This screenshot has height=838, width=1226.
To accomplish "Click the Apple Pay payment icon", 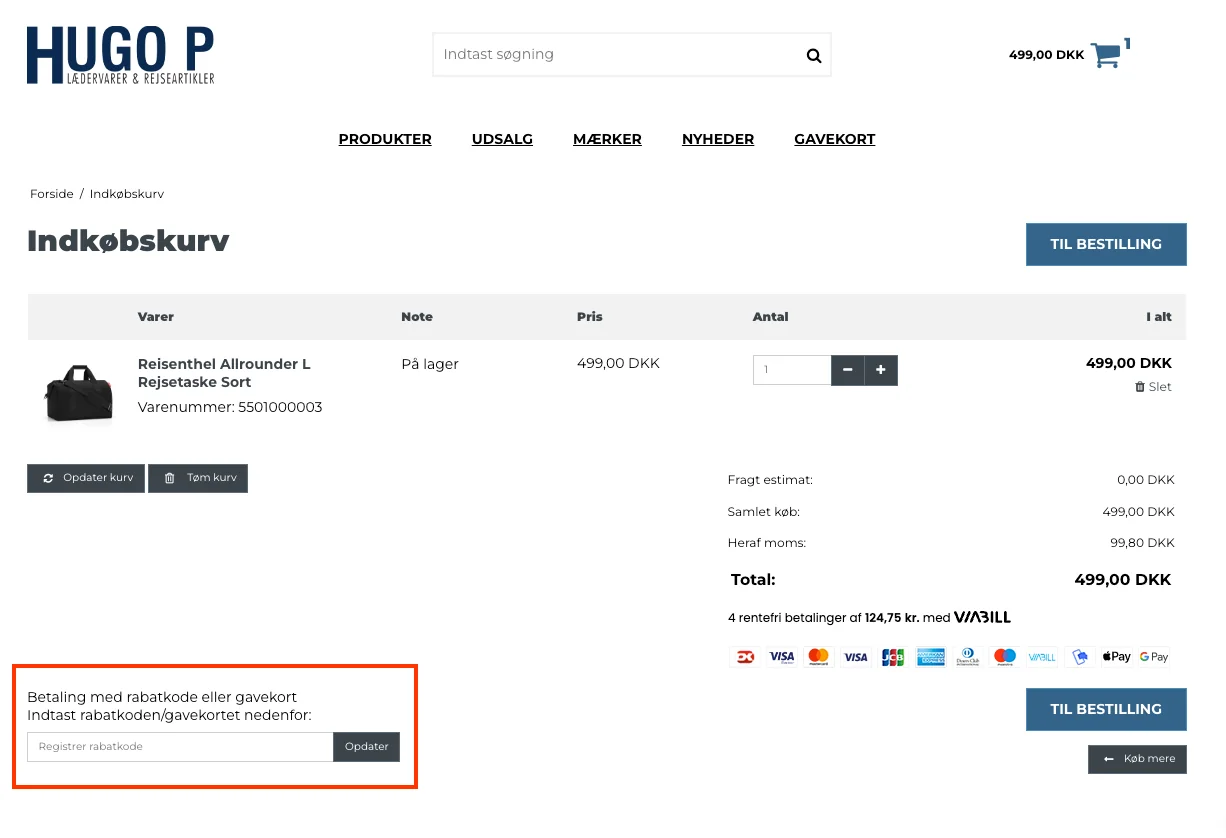I will click(1116, 657).
